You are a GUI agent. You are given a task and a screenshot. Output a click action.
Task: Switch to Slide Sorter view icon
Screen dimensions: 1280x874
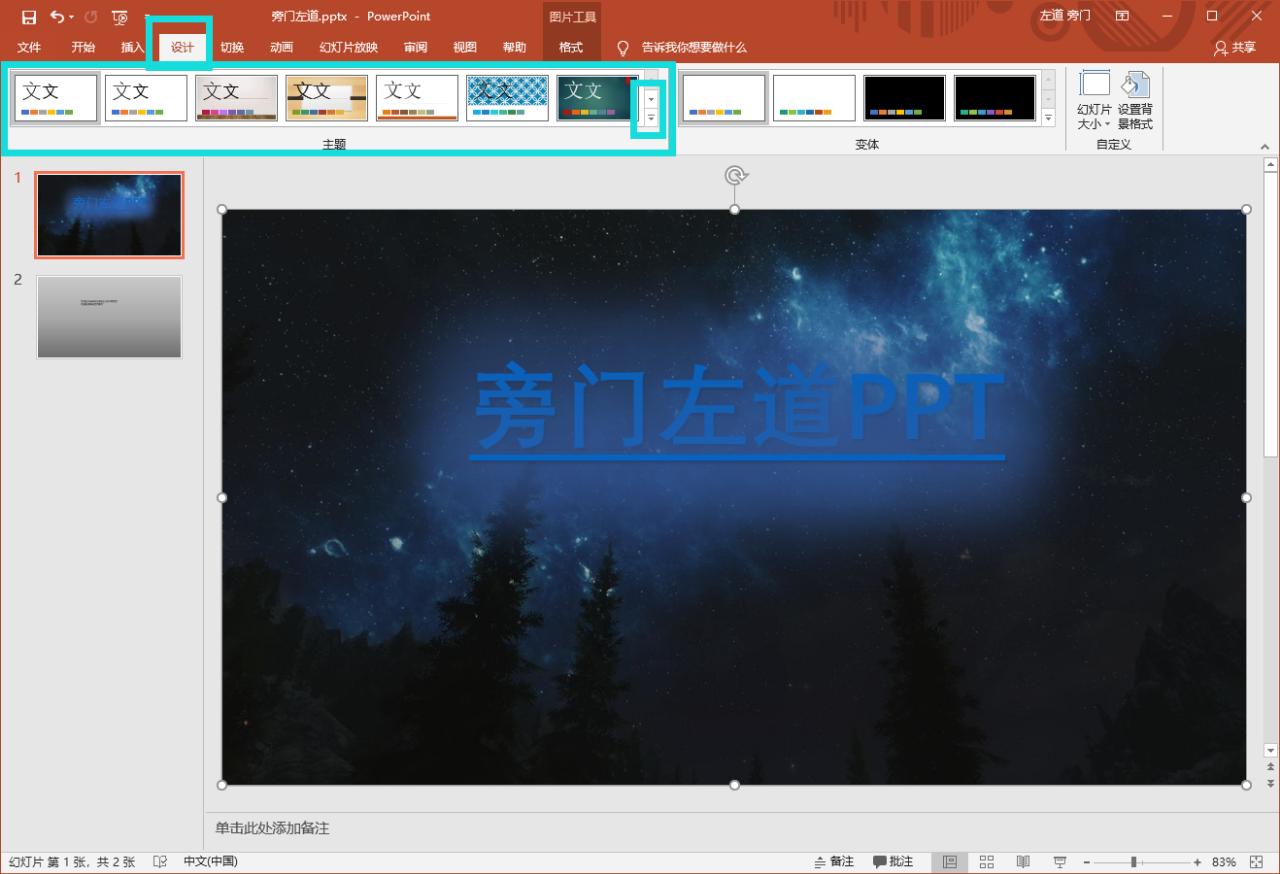pyautogui.click(x=986, y=861)
